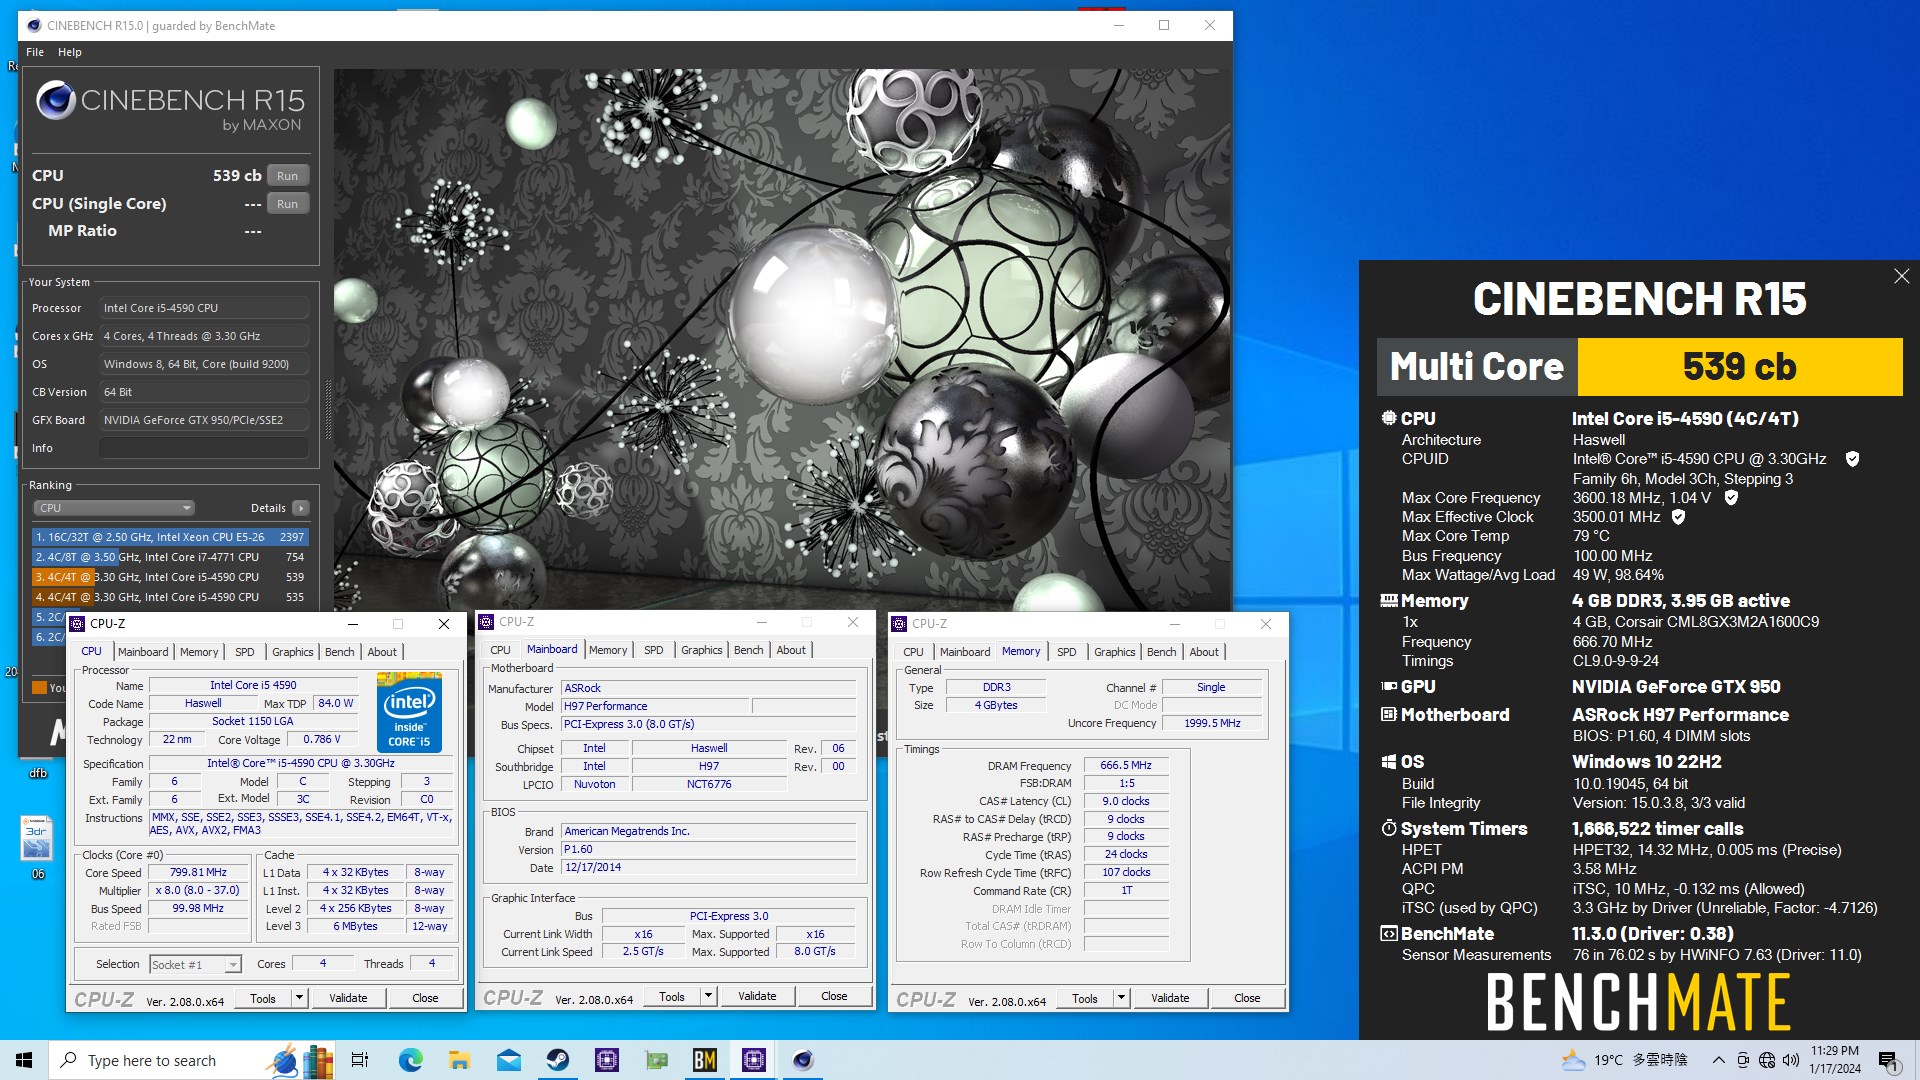Image resolution: width=1920 pixels, height=1080 pixels.
Task: Click the clock showing 11:29 PM
Action: click(x=1835, y=1060)
